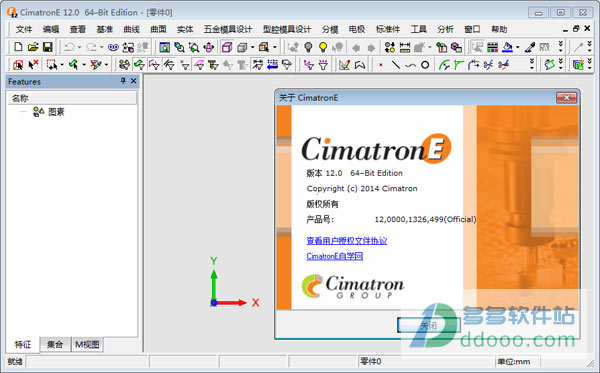Open the paint bucket color dropdown arrow
Image resolution: width=600 pixels, height=373 pixels.
[518, 47]
